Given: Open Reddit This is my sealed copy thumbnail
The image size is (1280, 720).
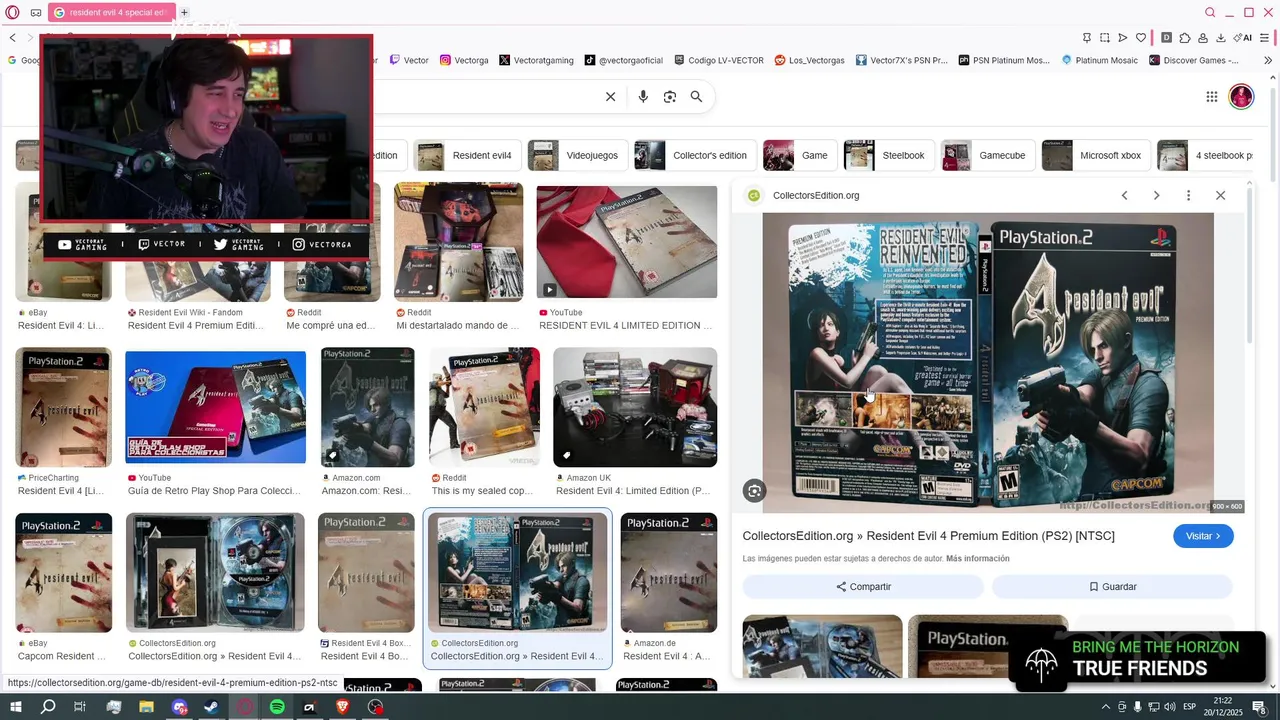Looking at the screenshot, I should [484, 407].
